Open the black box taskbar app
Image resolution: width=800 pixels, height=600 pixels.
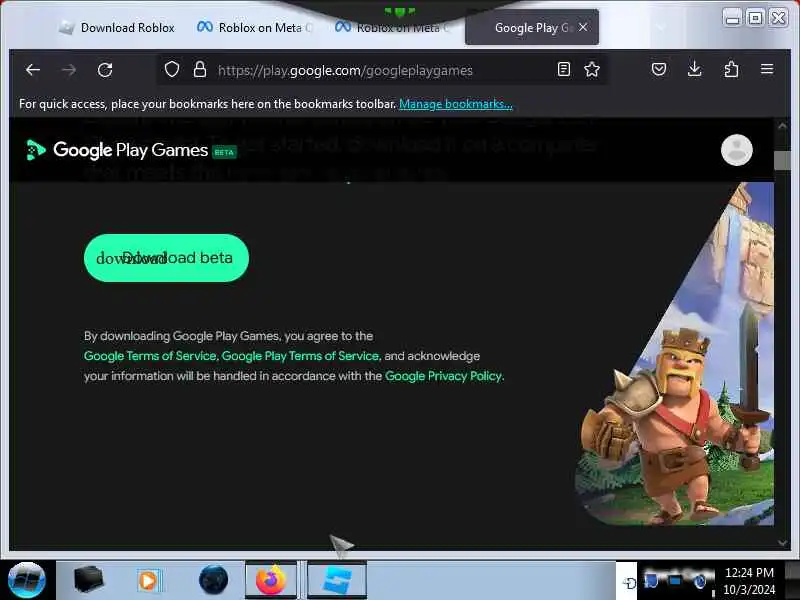click(88, 580)
